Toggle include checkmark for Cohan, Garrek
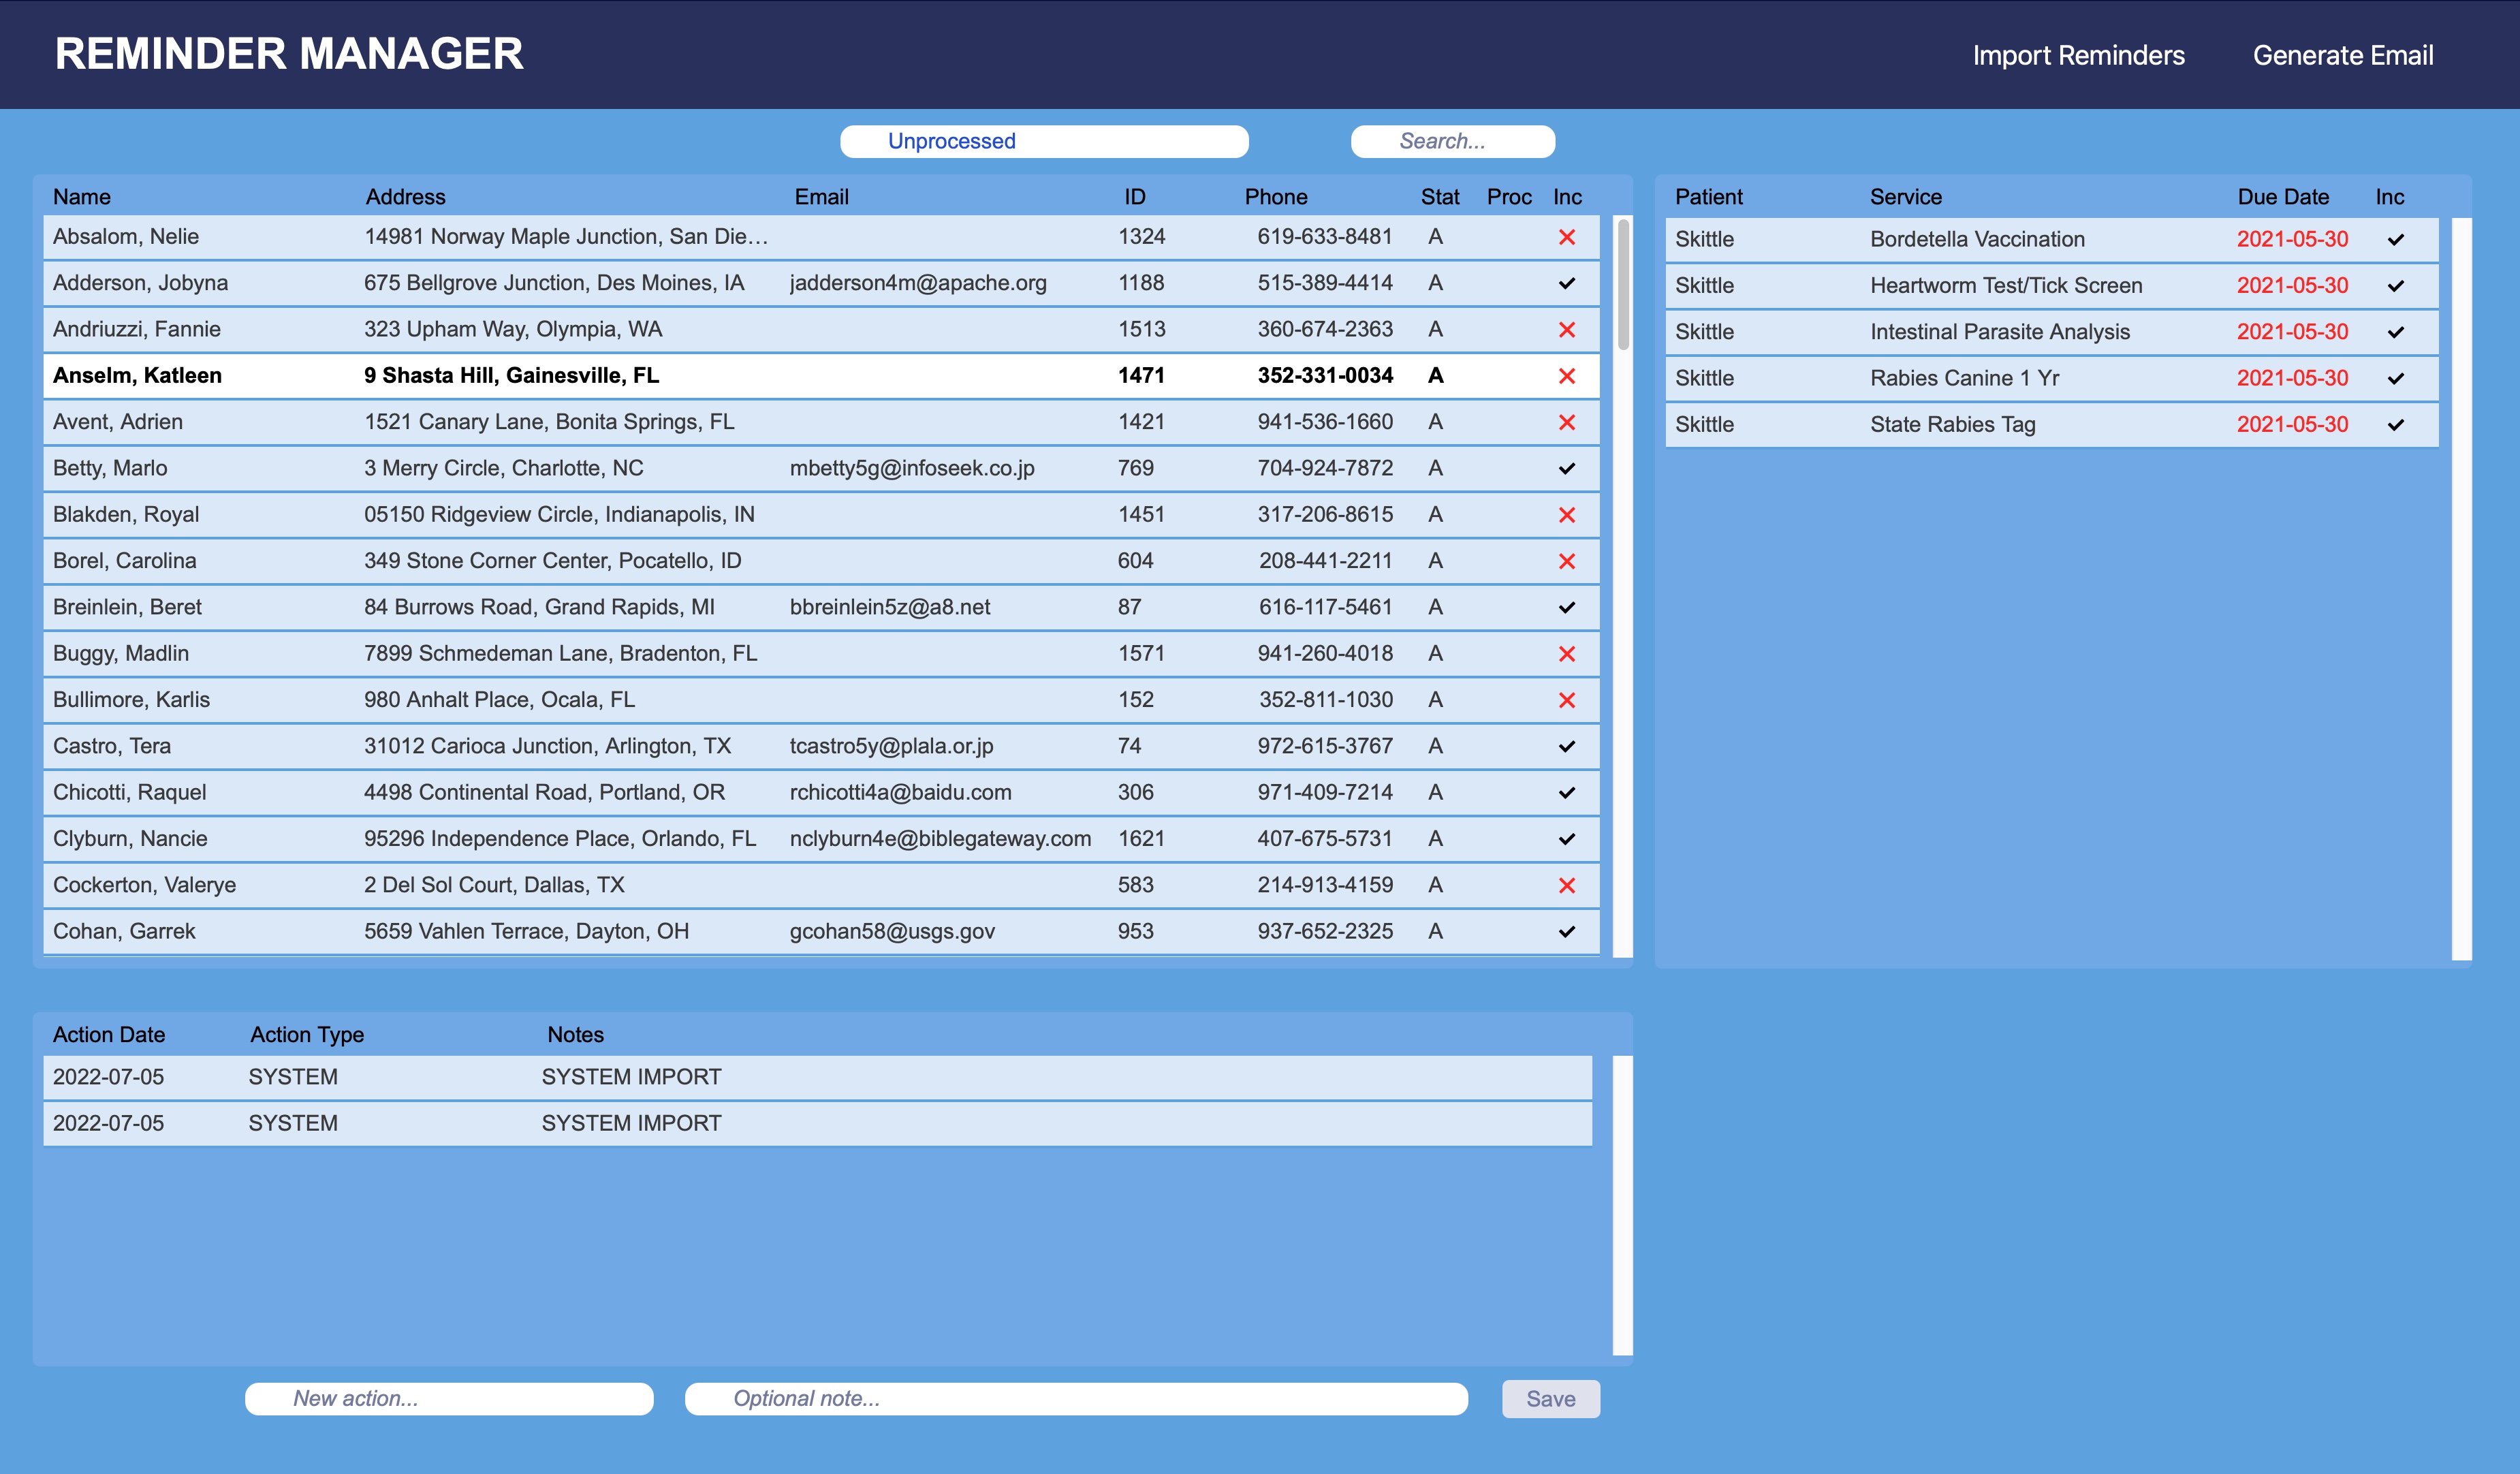Viewport: 2520px width, 1474px height. tap(1566, 932)
